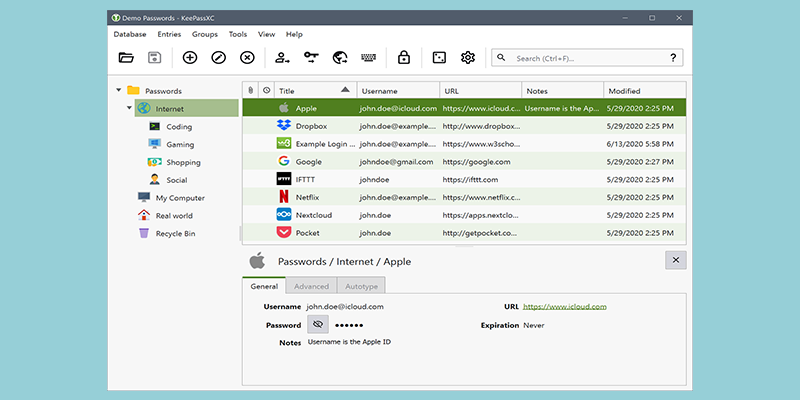Click the Netflix icon in entry list

point(284,197)
